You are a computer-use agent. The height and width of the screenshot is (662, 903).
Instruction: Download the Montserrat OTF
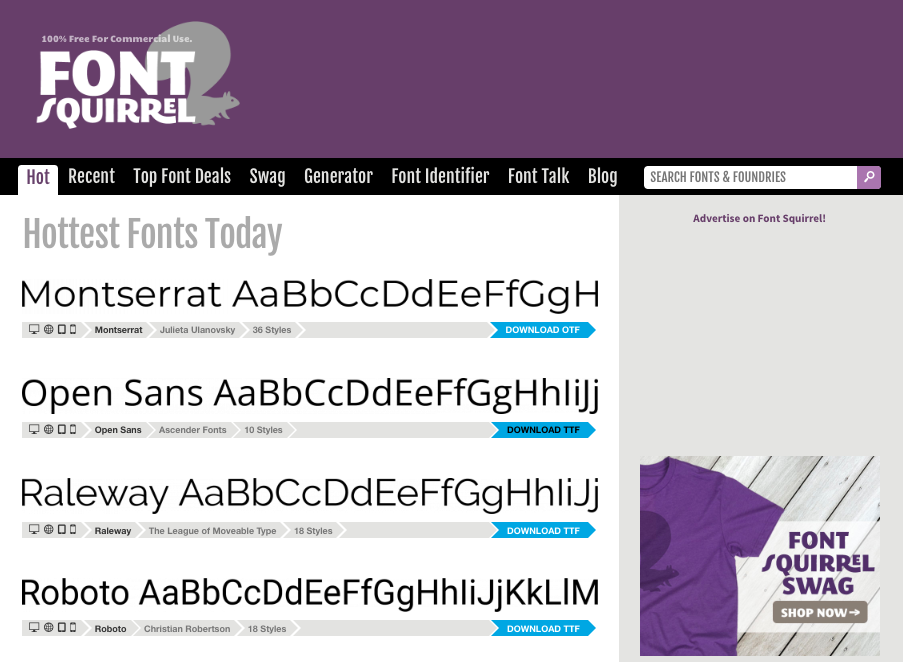(x=542, y=330)
